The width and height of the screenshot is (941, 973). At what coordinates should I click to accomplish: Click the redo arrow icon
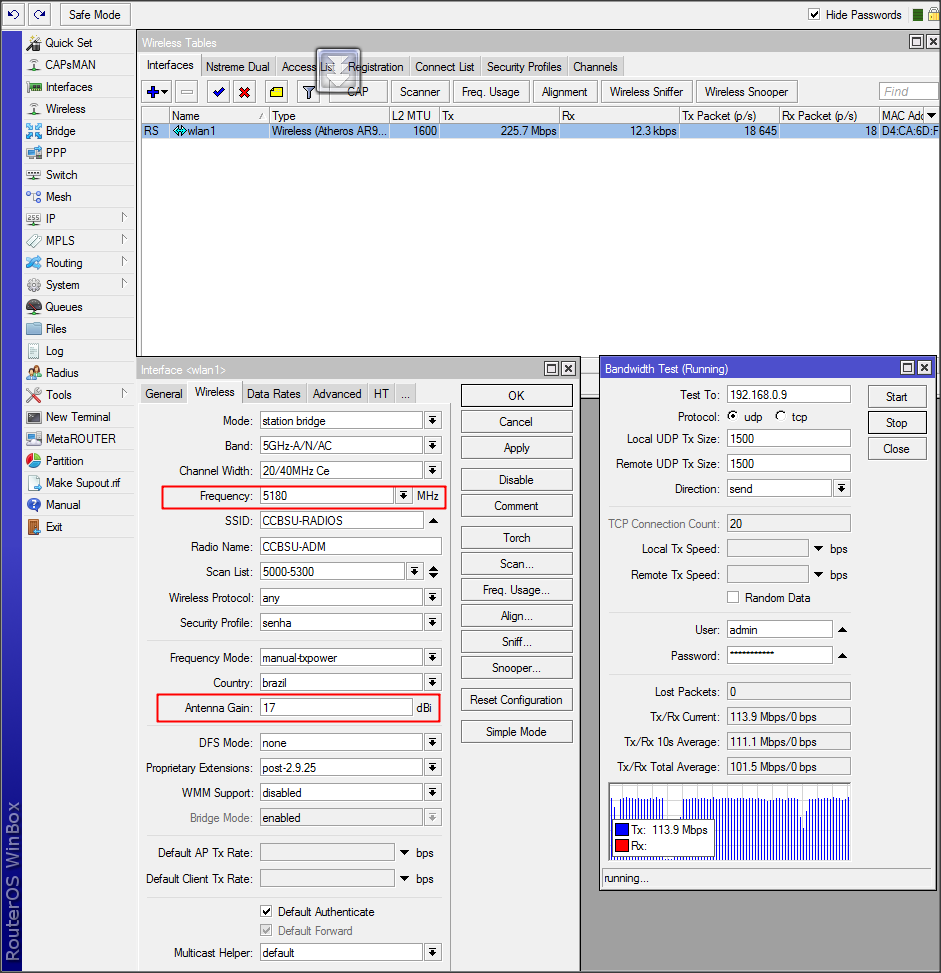click(39, 14)
